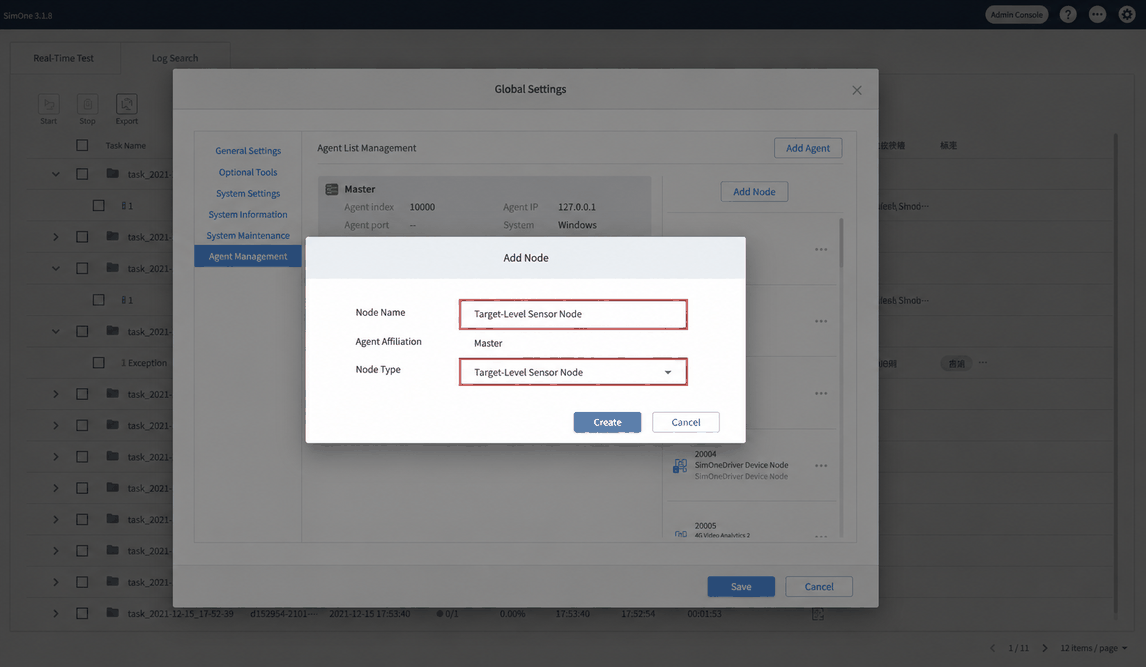Click the 00:01:53 duration cell
This screenshot has height=667, width=1146.
(x=704, y=614)
